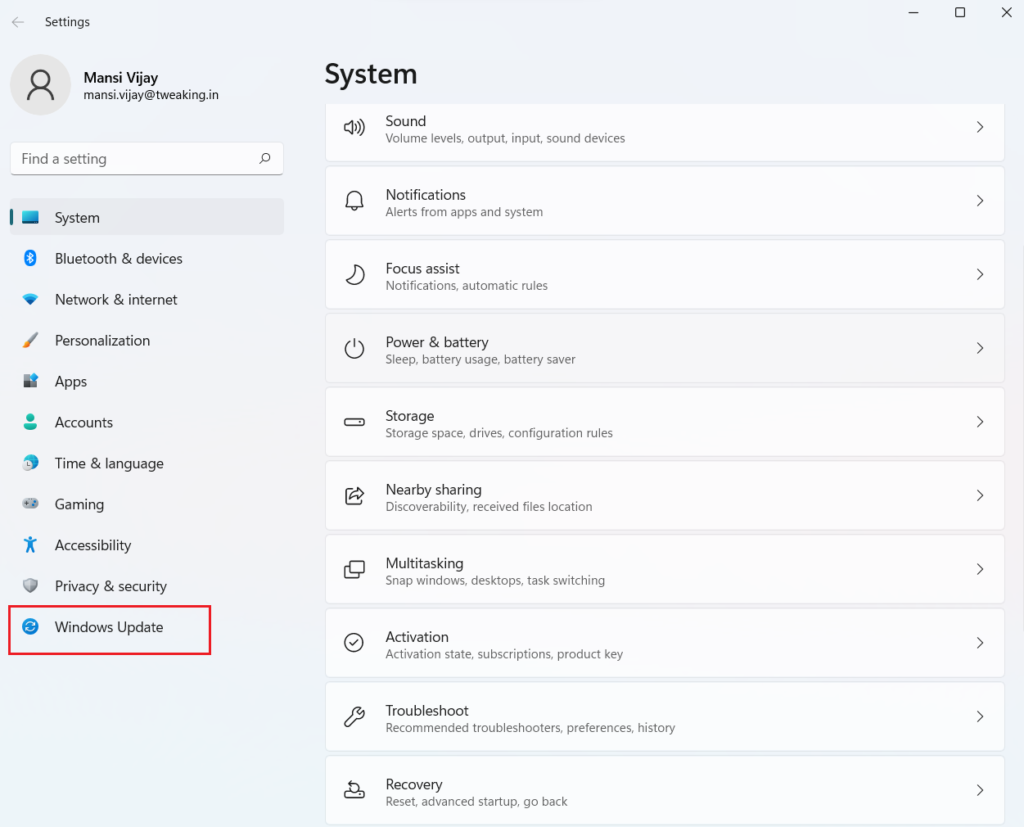Expand the Recovery chevron
This screenshot has height=827, width=1024.
[x=980, y=790]
